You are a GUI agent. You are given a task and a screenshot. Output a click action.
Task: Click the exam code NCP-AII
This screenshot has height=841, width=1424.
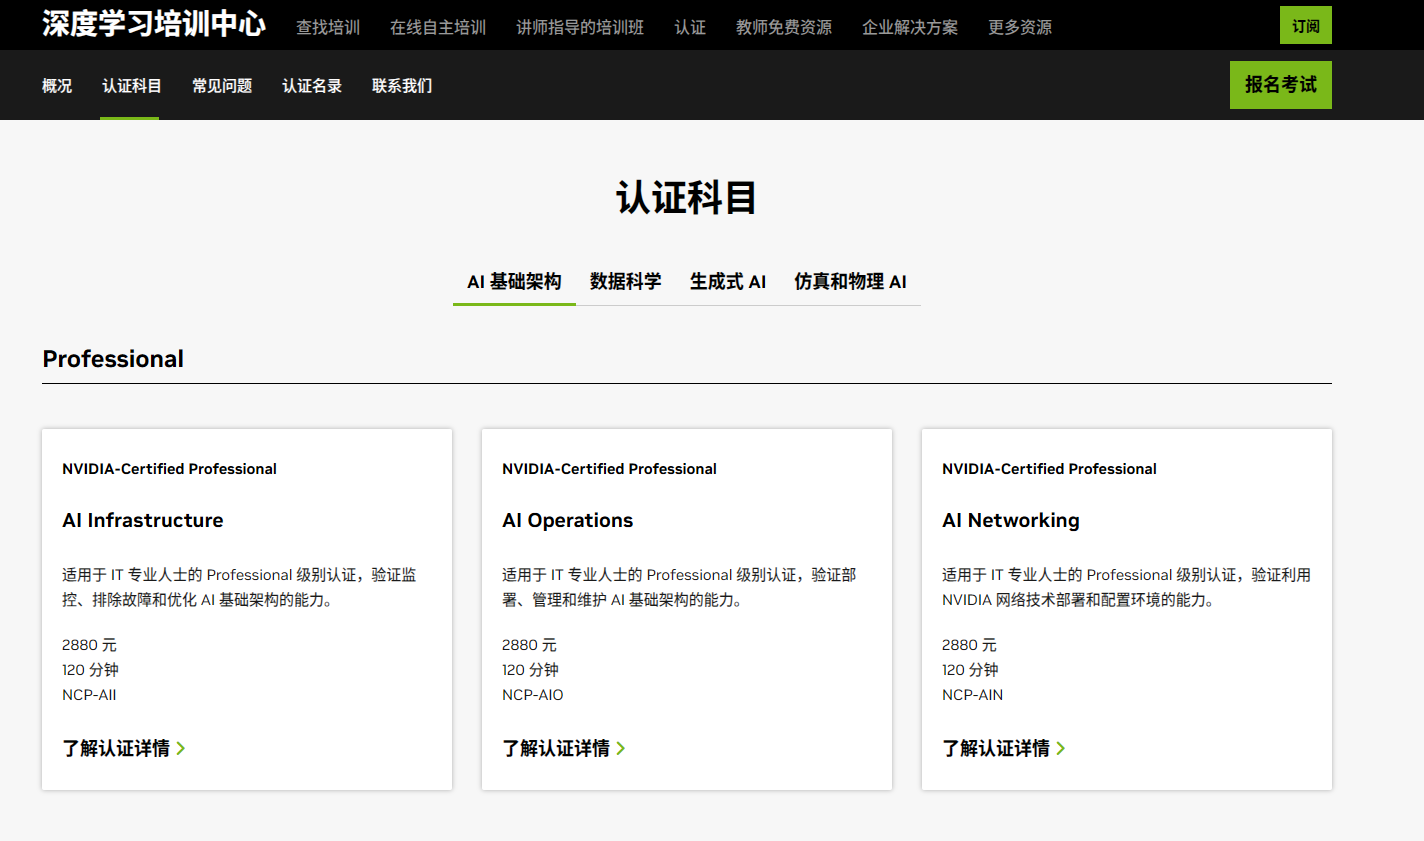pyautogui.click(x=89, y=695)
